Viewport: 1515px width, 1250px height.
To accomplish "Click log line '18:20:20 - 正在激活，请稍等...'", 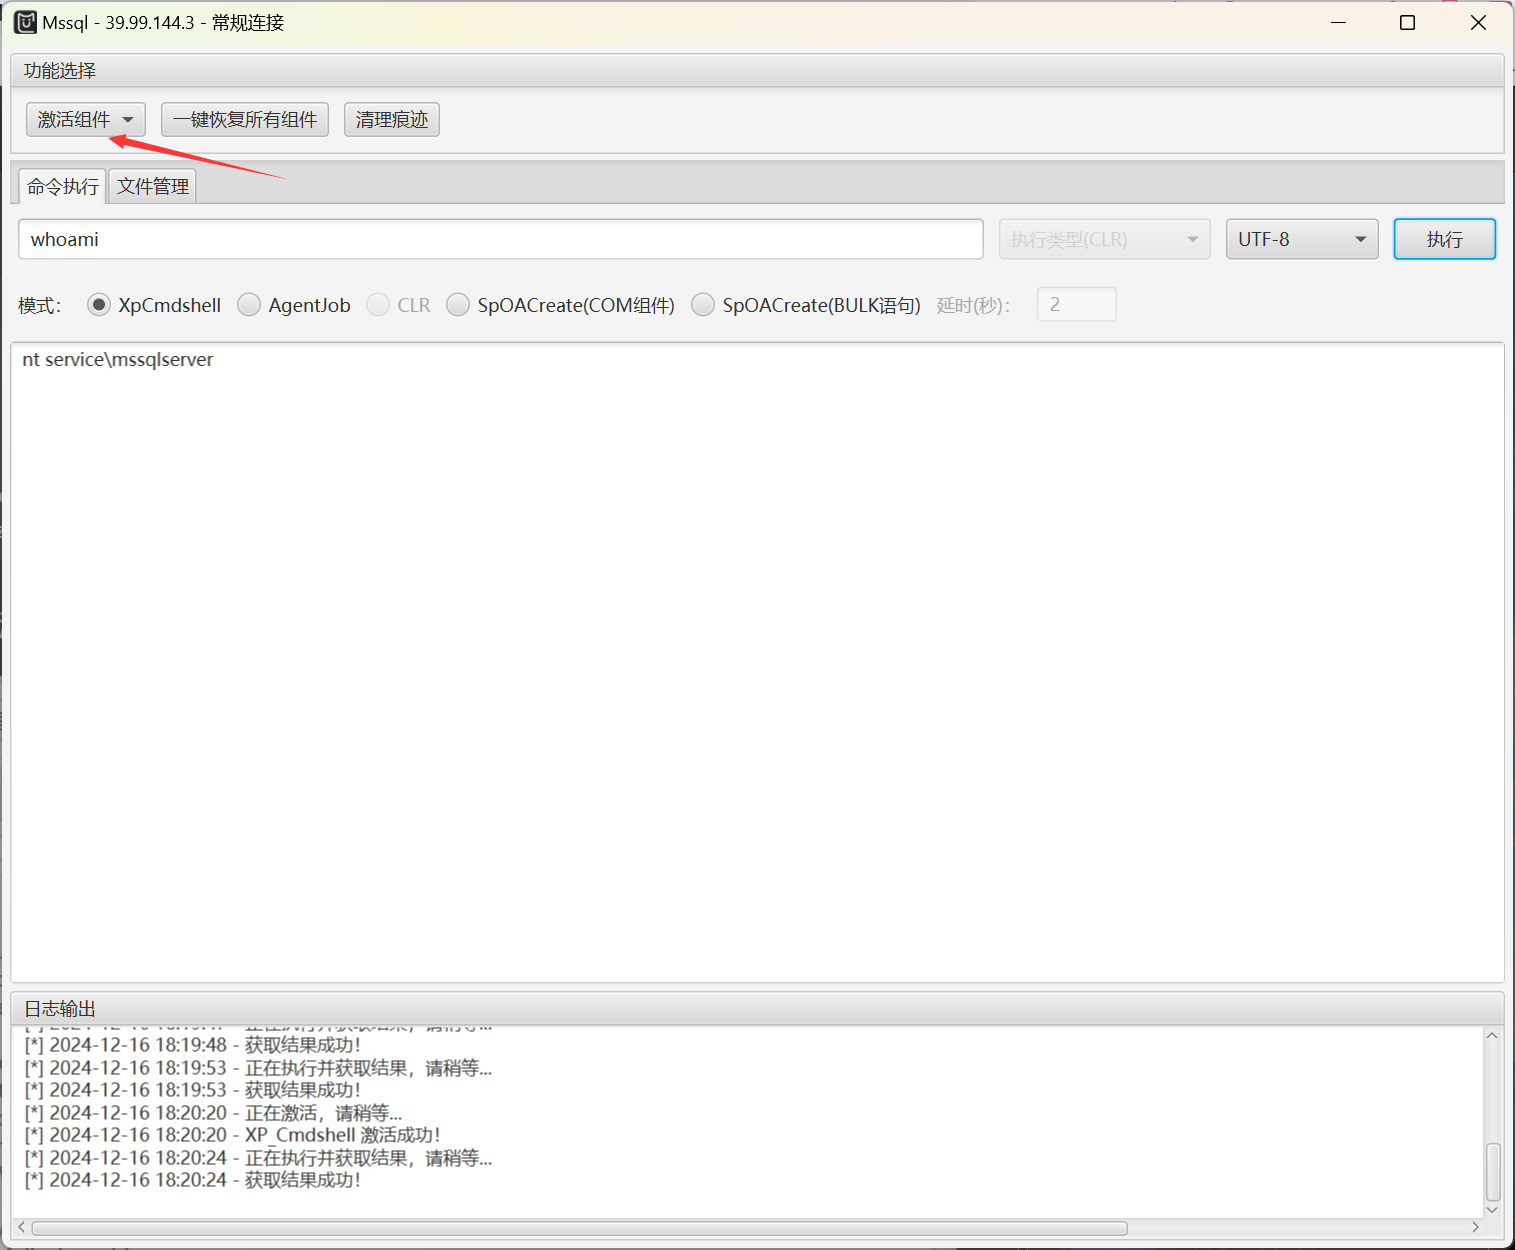I will pyautogui.click(x=213, y=1113).
